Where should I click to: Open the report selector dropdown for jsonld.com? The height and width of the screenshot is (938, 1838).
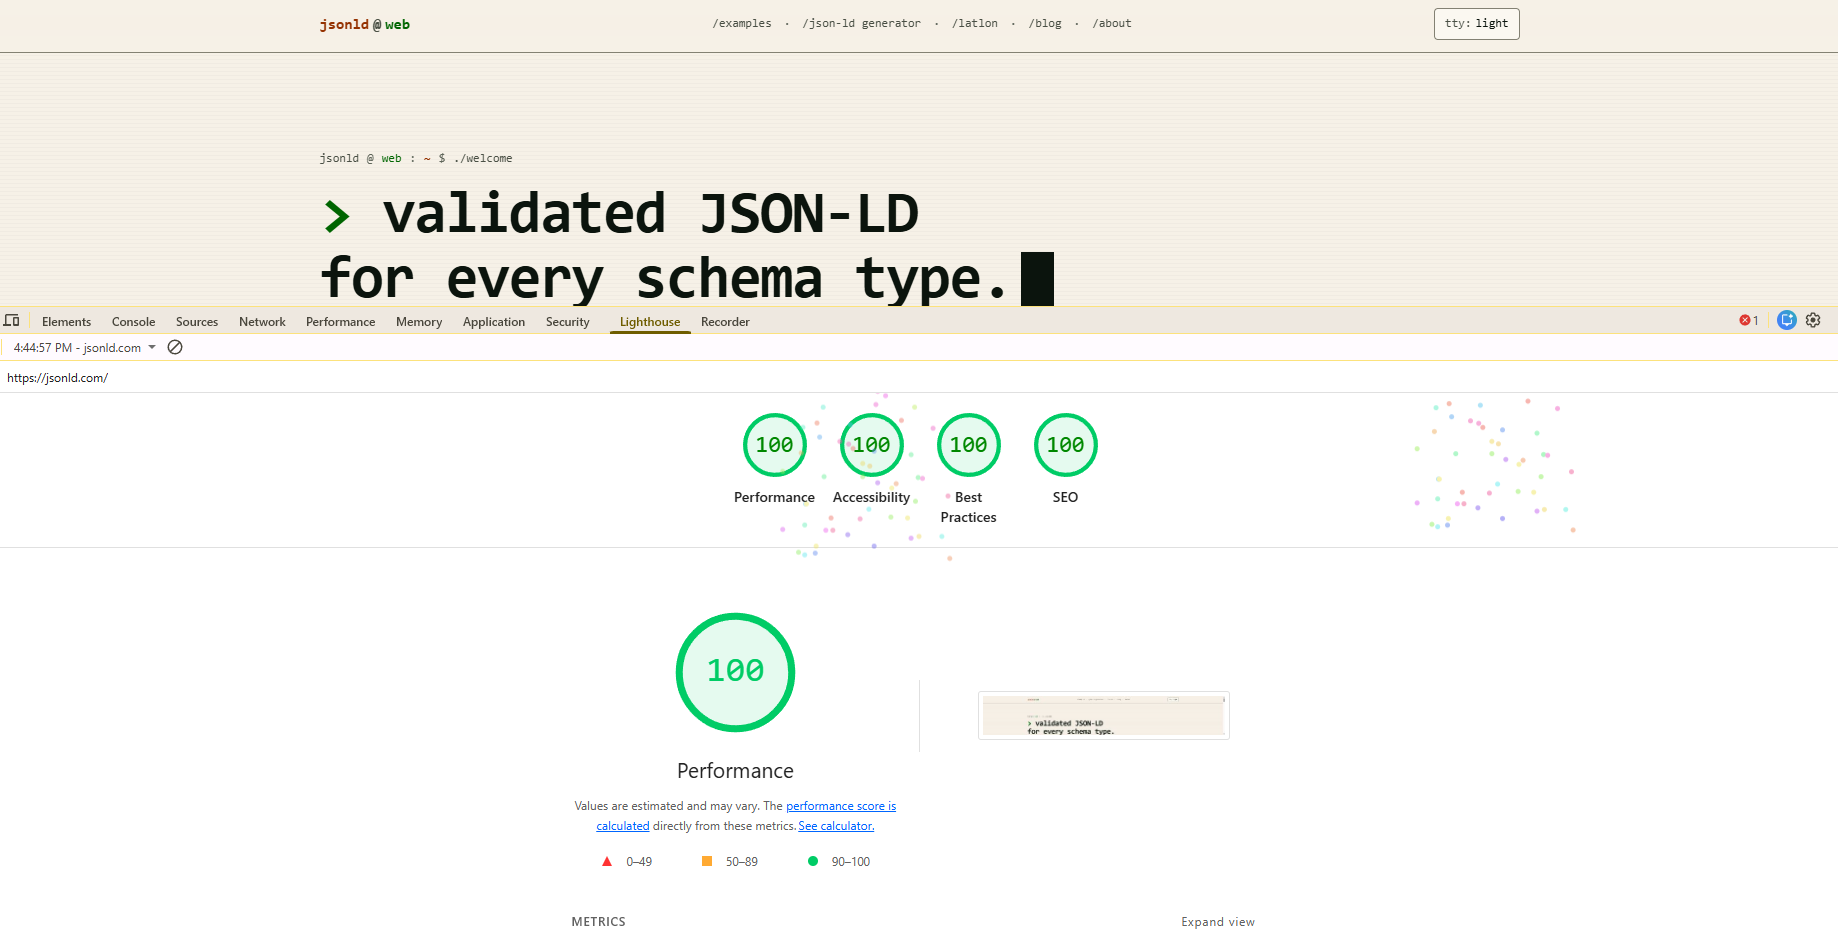(x=85, y=348)
